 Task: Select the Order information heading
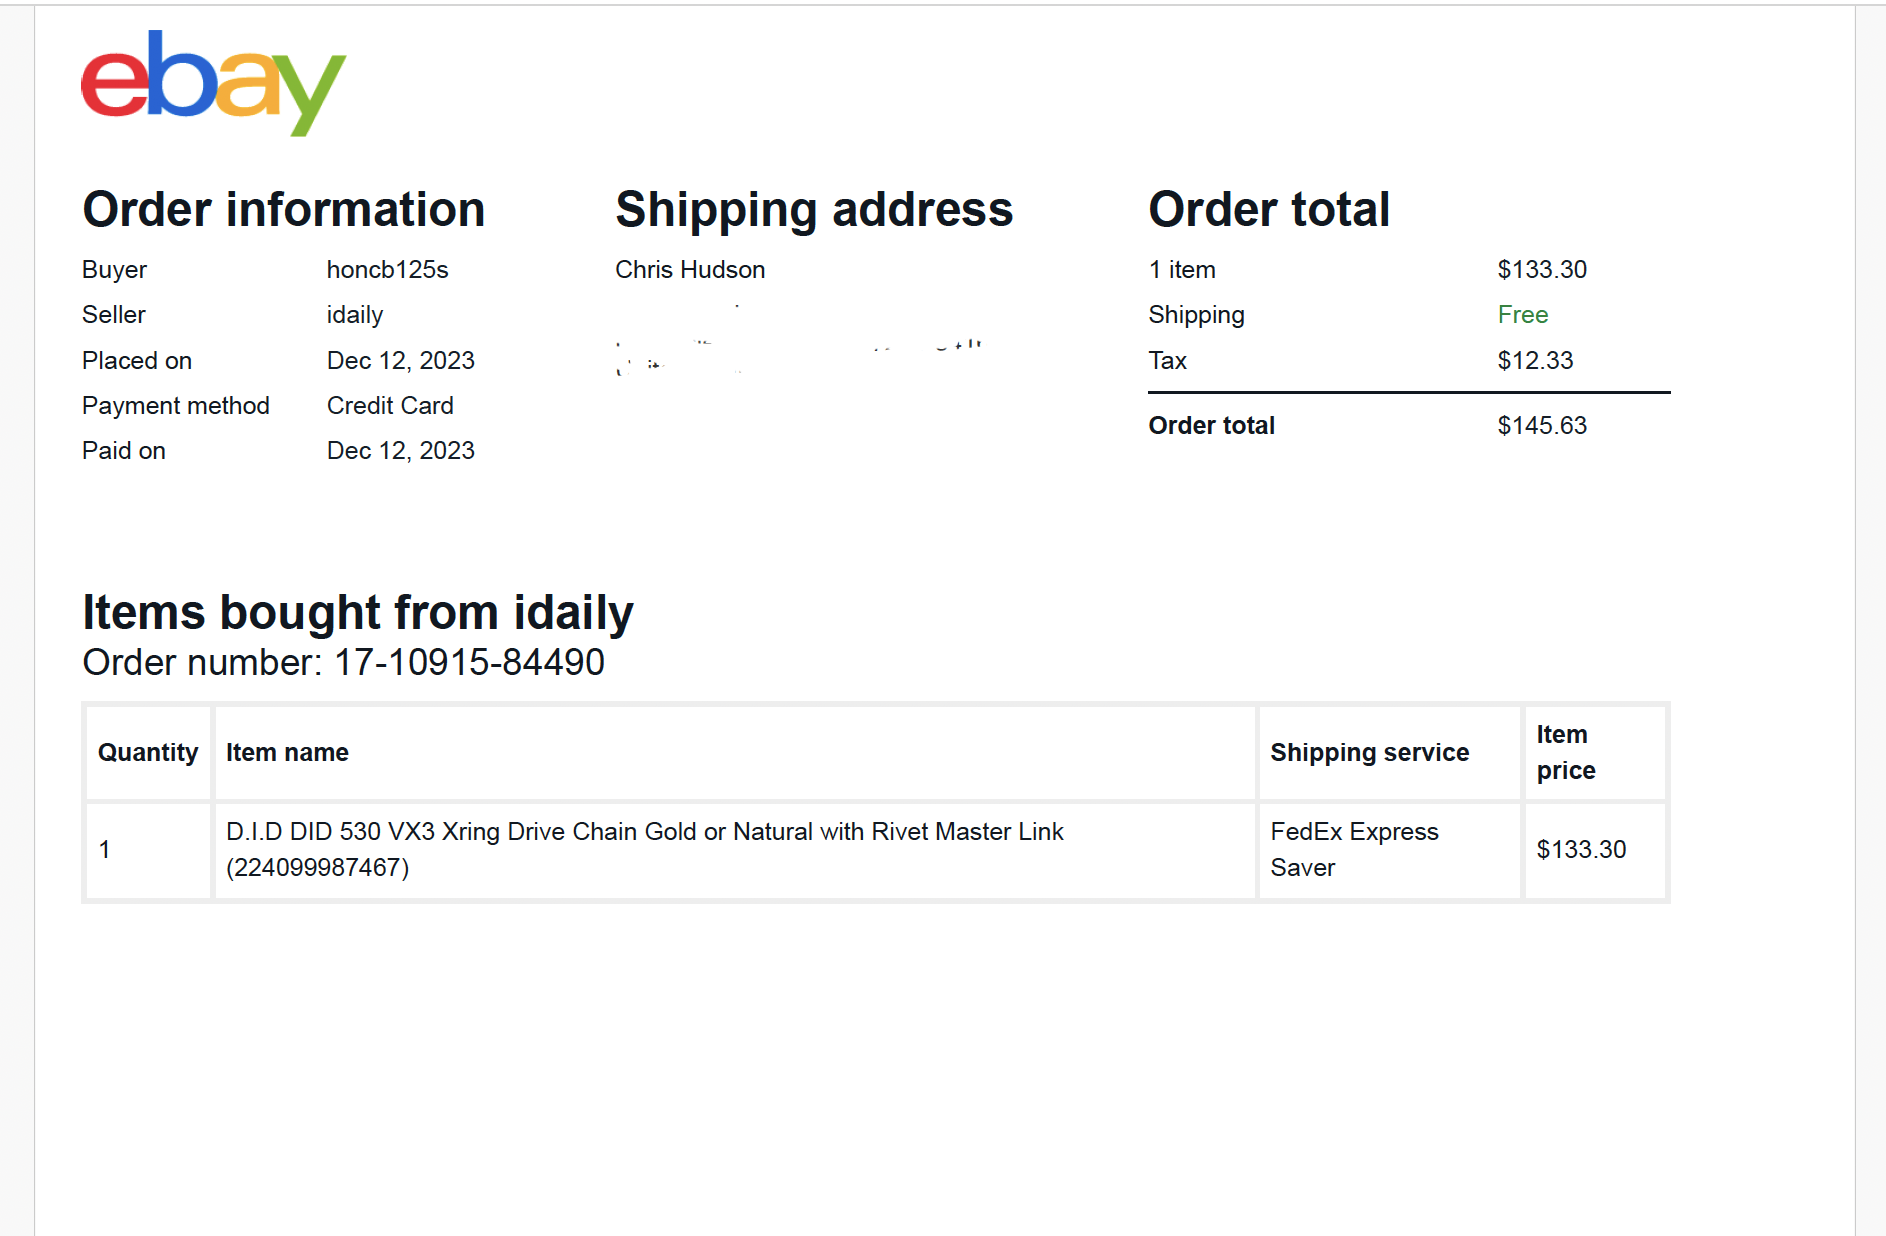pos(283,210)
